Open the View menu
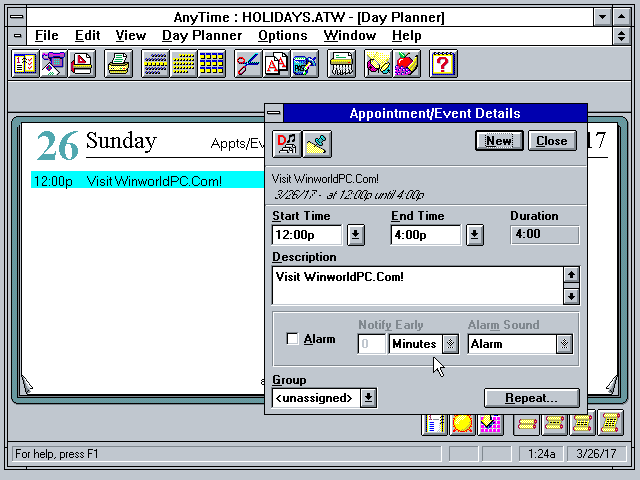 click(131, 36)
